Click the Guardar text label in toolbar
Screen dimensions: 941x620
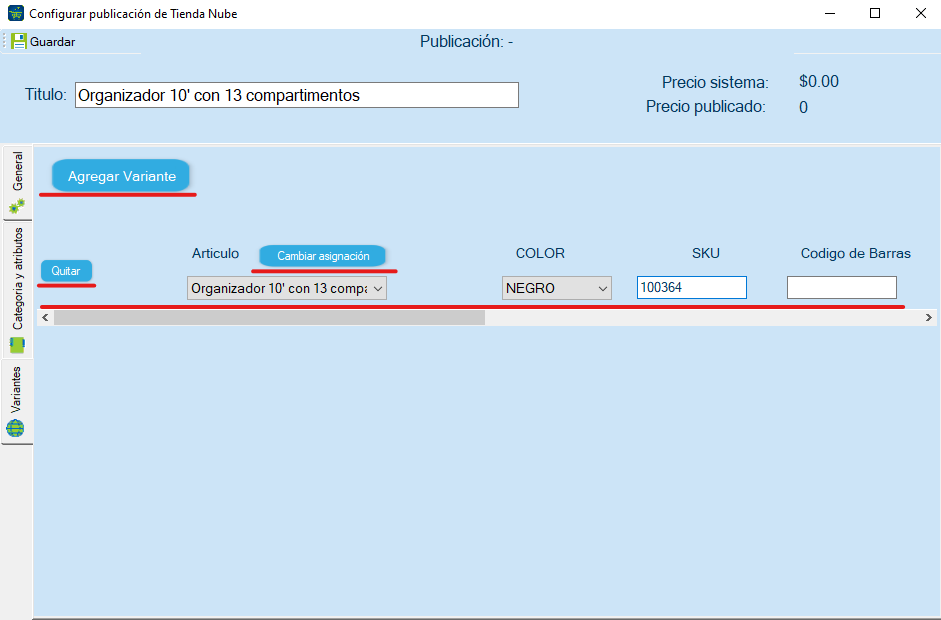53,42
